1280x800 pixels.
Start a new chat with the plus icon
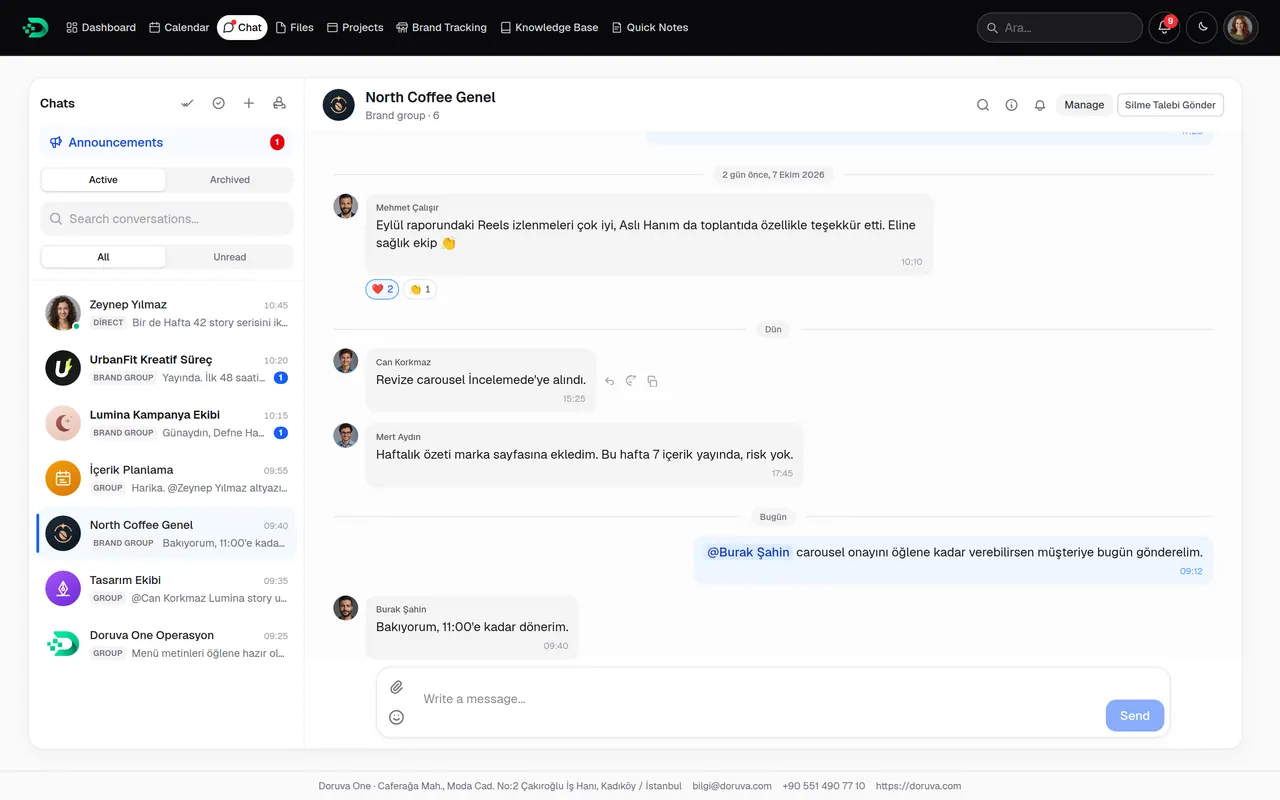pos(249,103)
